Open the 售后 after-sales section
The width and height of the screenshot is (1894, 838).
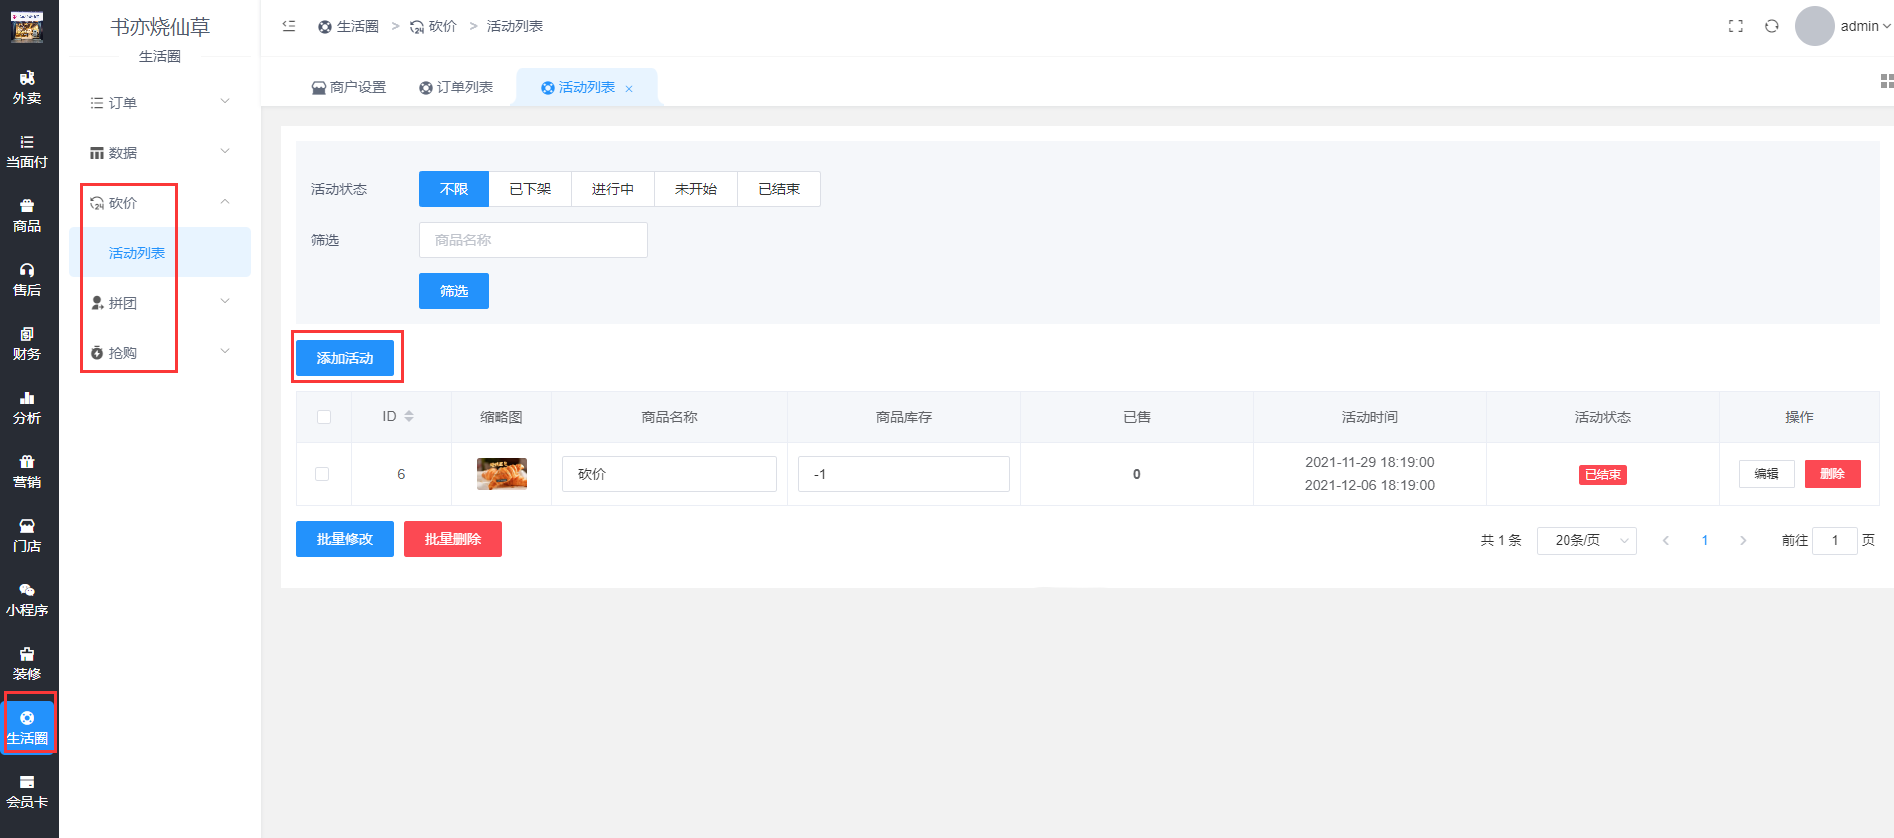click(x=27, y=280)
